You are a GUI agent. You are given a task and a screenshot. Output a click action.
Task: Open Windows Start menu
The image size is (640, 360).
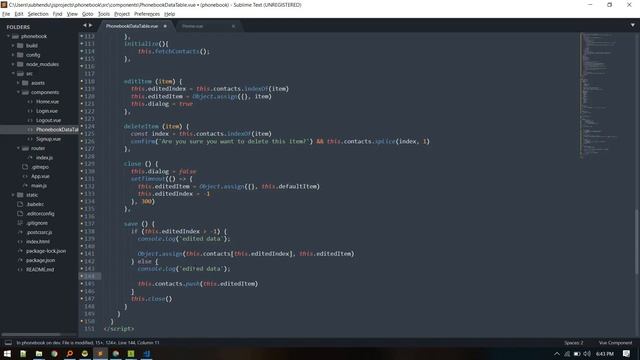pyautogui.click(x=7, y=353)
